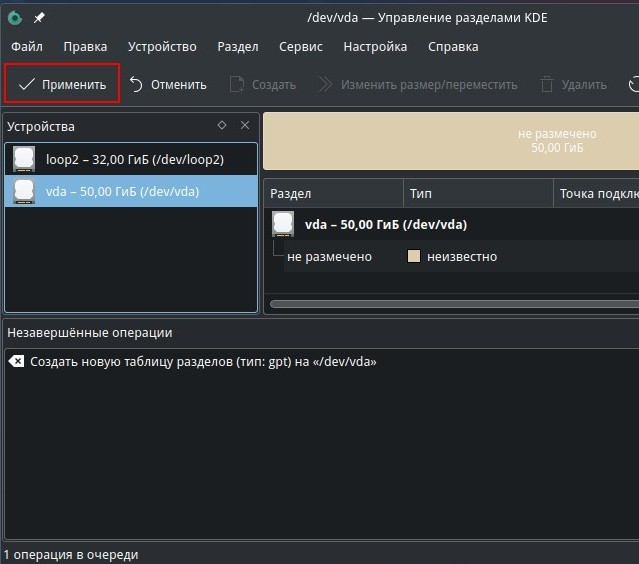Click Resize/Move (Изменить размер/переместить) toolbar item

click(x=418, y=85)
